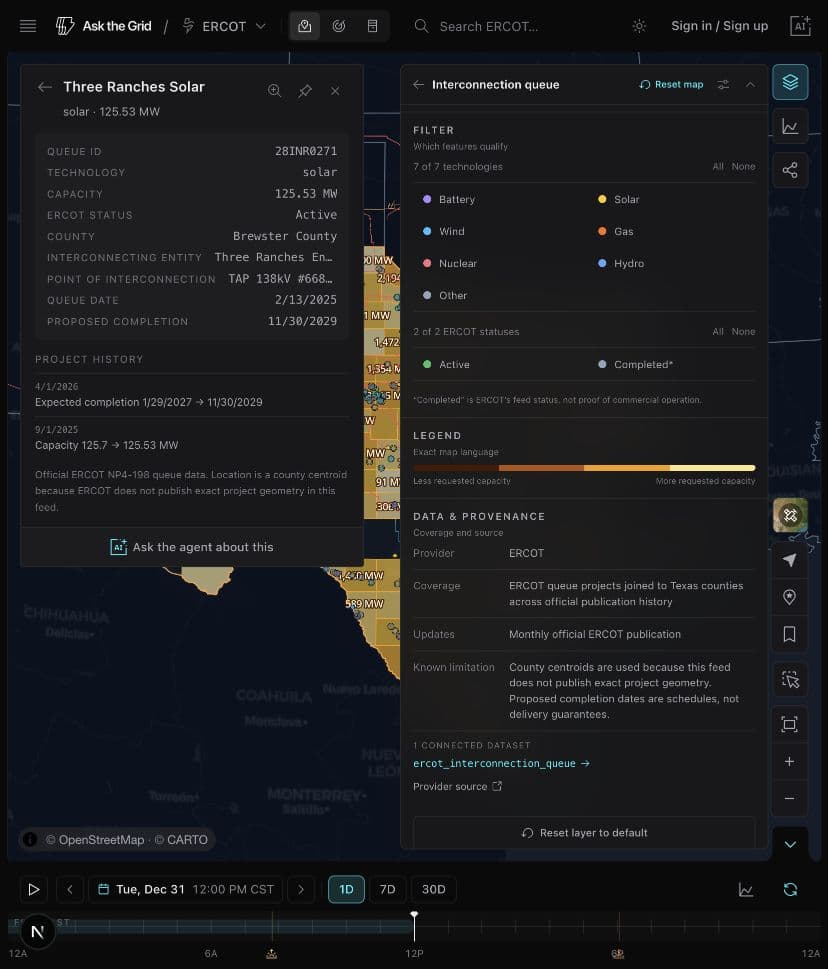Viewport: 828px width, 969px height.
Task: Click the map attribution info icon
Action: (30, 839)
